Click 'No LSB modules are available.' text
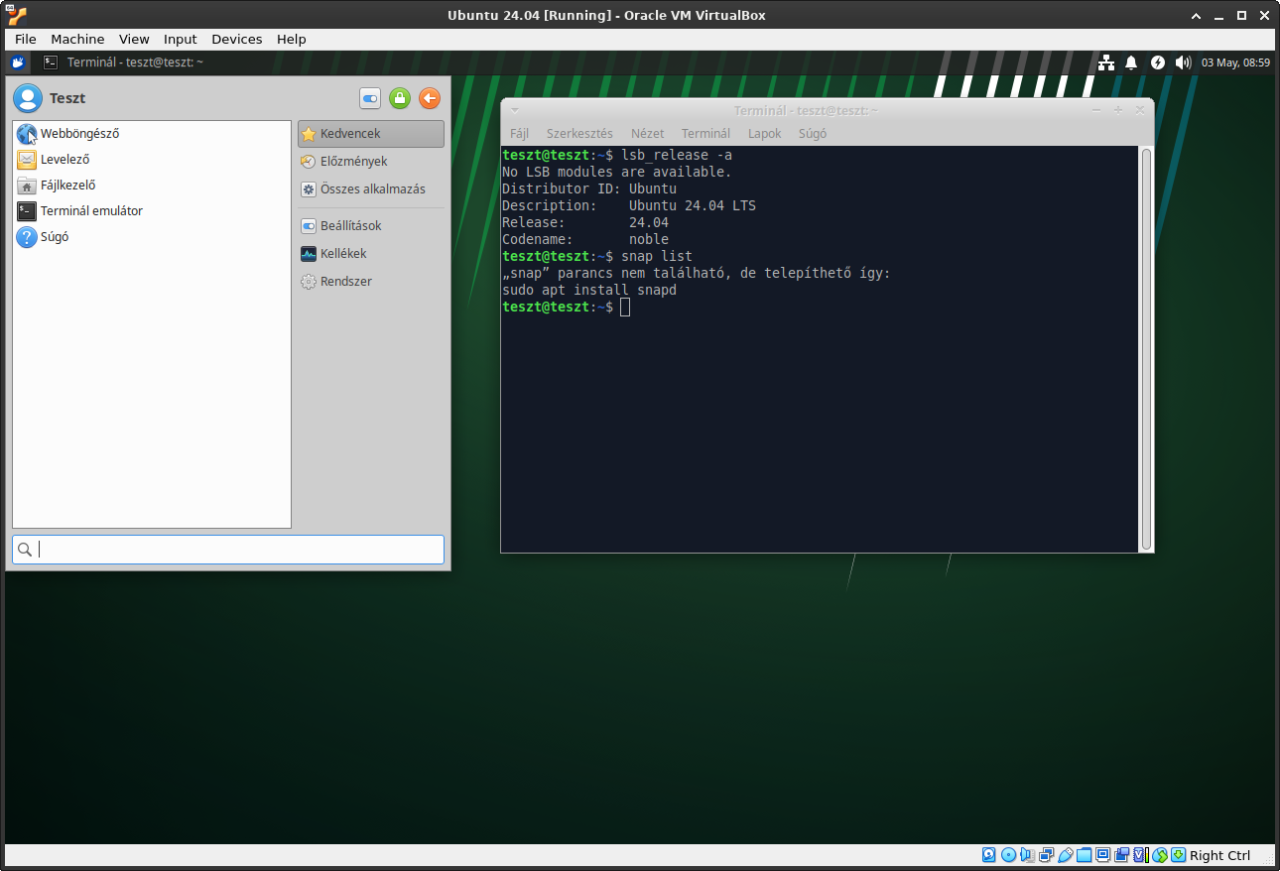Screen dimensions: 1280x871 (617, 171)
